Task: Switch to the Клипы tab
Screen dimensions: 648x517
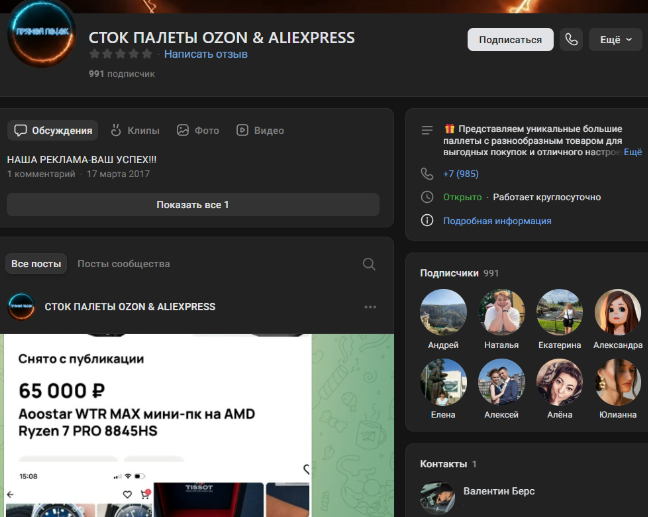Action: click(x=135, y=131)
